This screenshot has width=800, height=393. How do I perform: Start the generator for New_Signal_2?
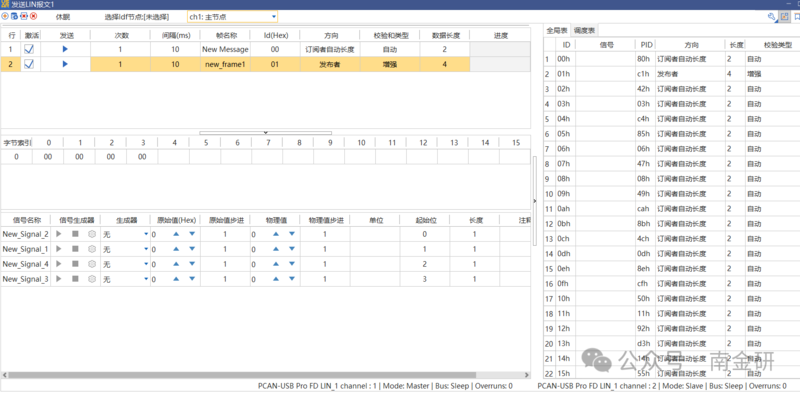[x=59, y=234]
